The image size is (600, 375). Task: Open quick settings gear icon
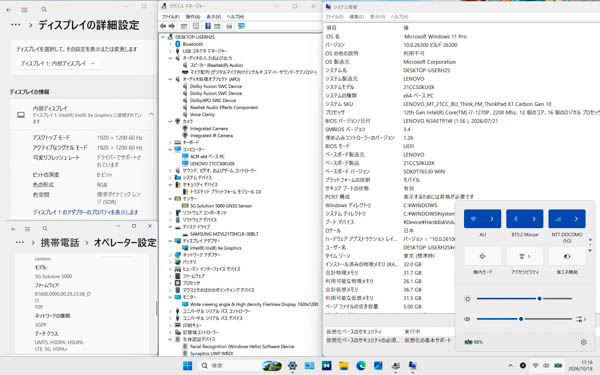pyautogui.click(x=583, y=342)
